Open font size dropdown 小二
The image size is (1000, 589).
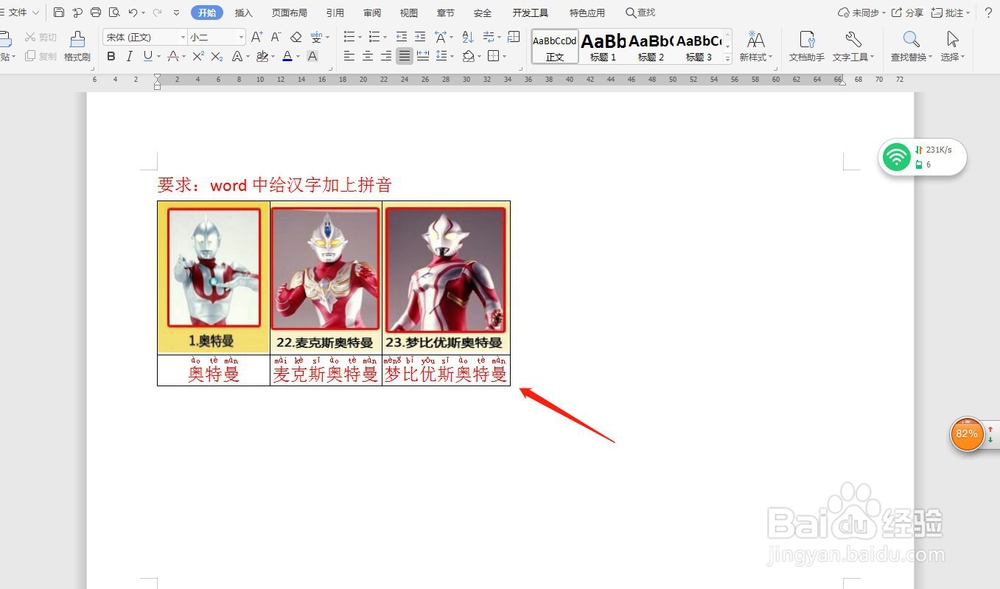pos(216,37)
